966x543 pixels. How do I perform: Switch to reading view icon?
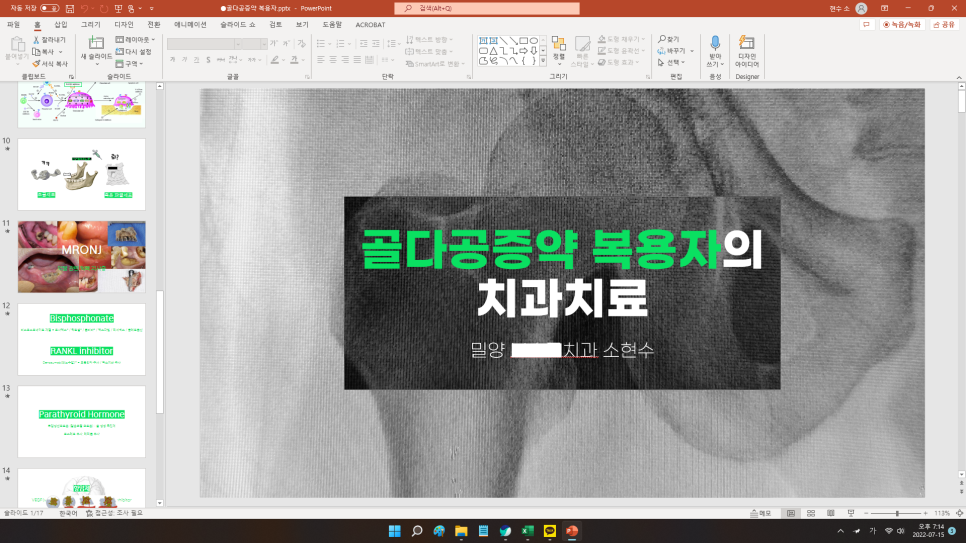(830, 513)
